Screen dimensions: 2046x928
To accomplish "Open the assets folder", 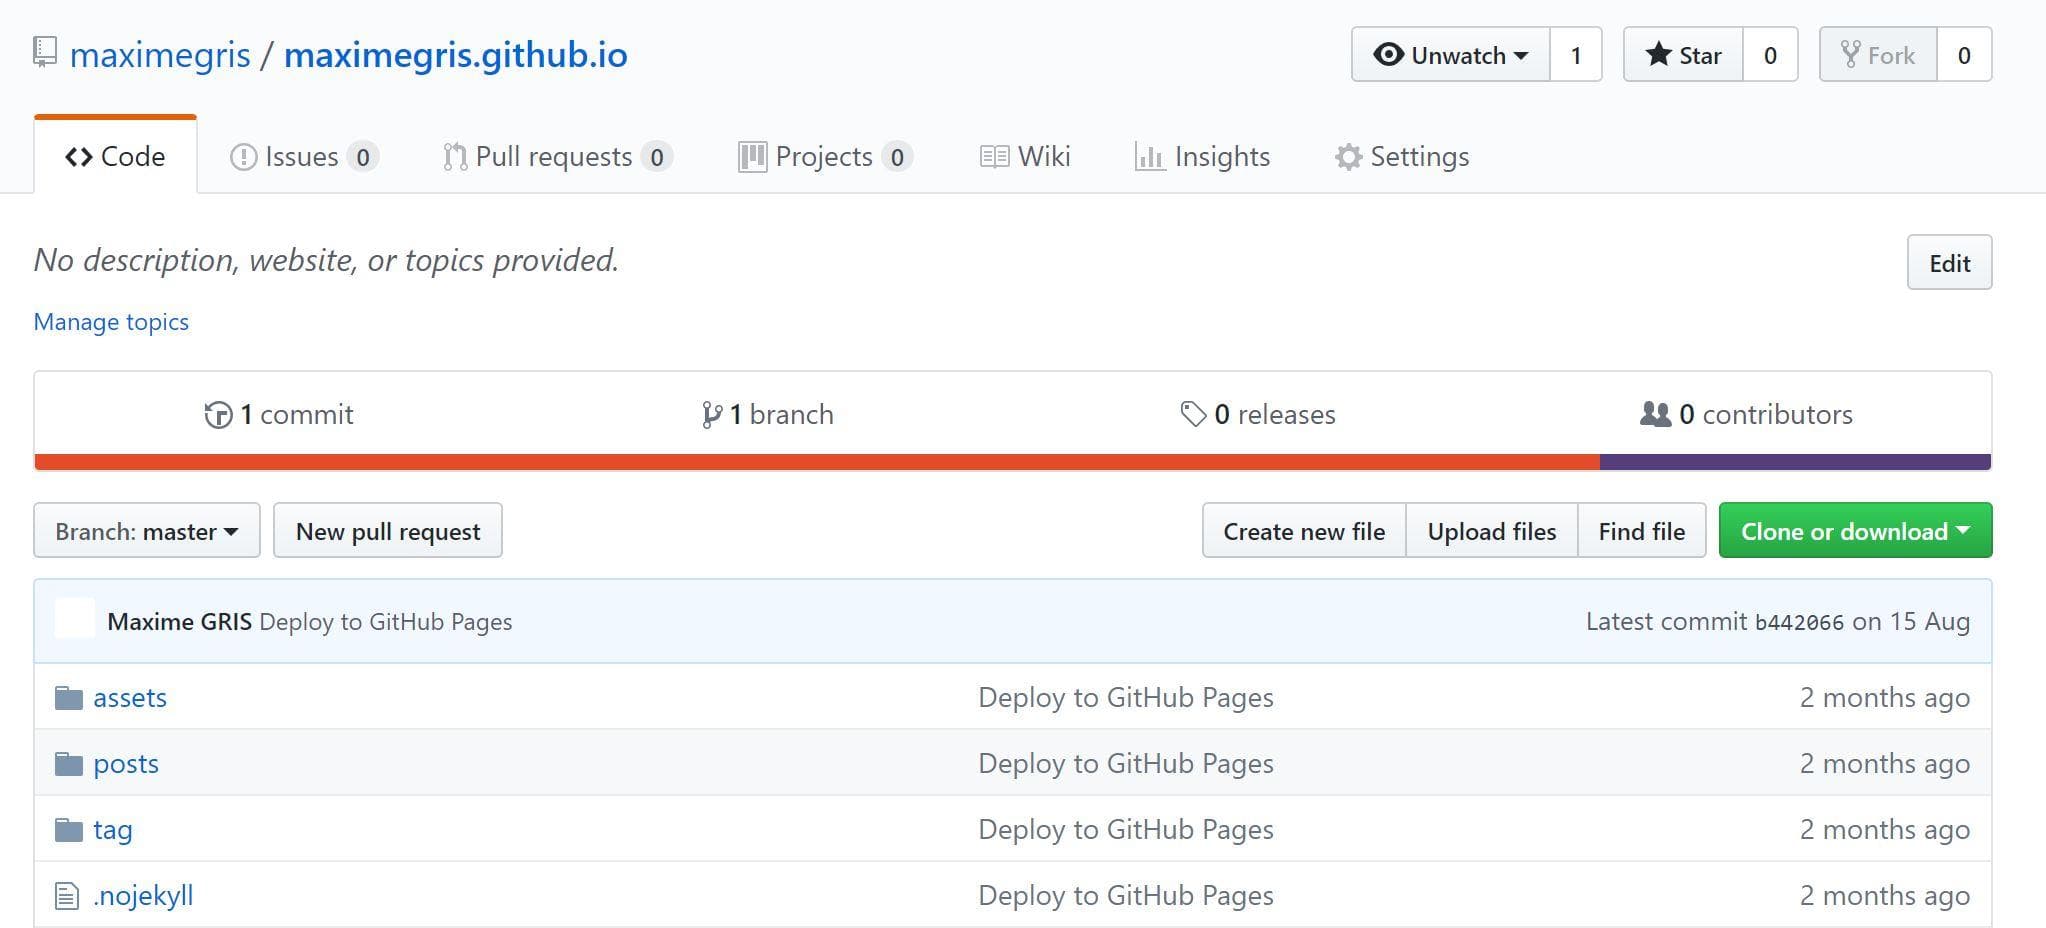I will 130,697.
